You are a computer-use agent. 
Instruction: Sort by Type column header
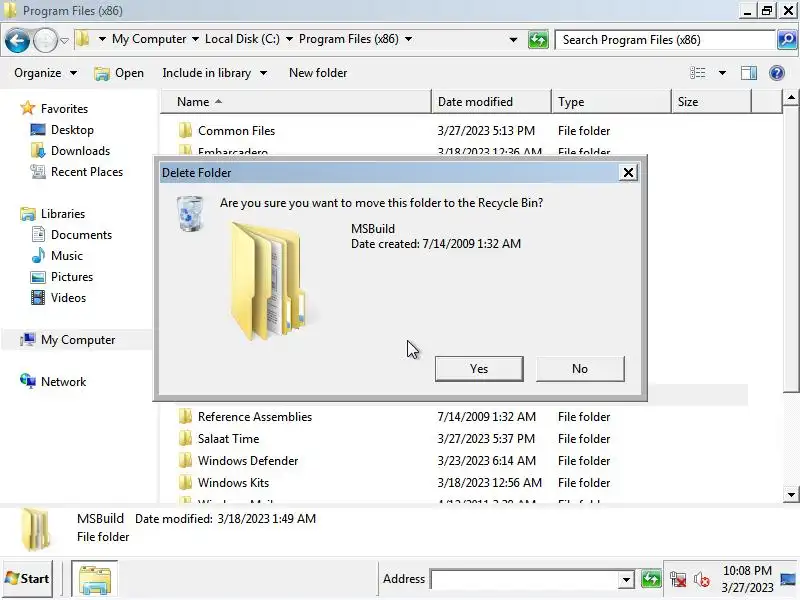pos(611,102)
